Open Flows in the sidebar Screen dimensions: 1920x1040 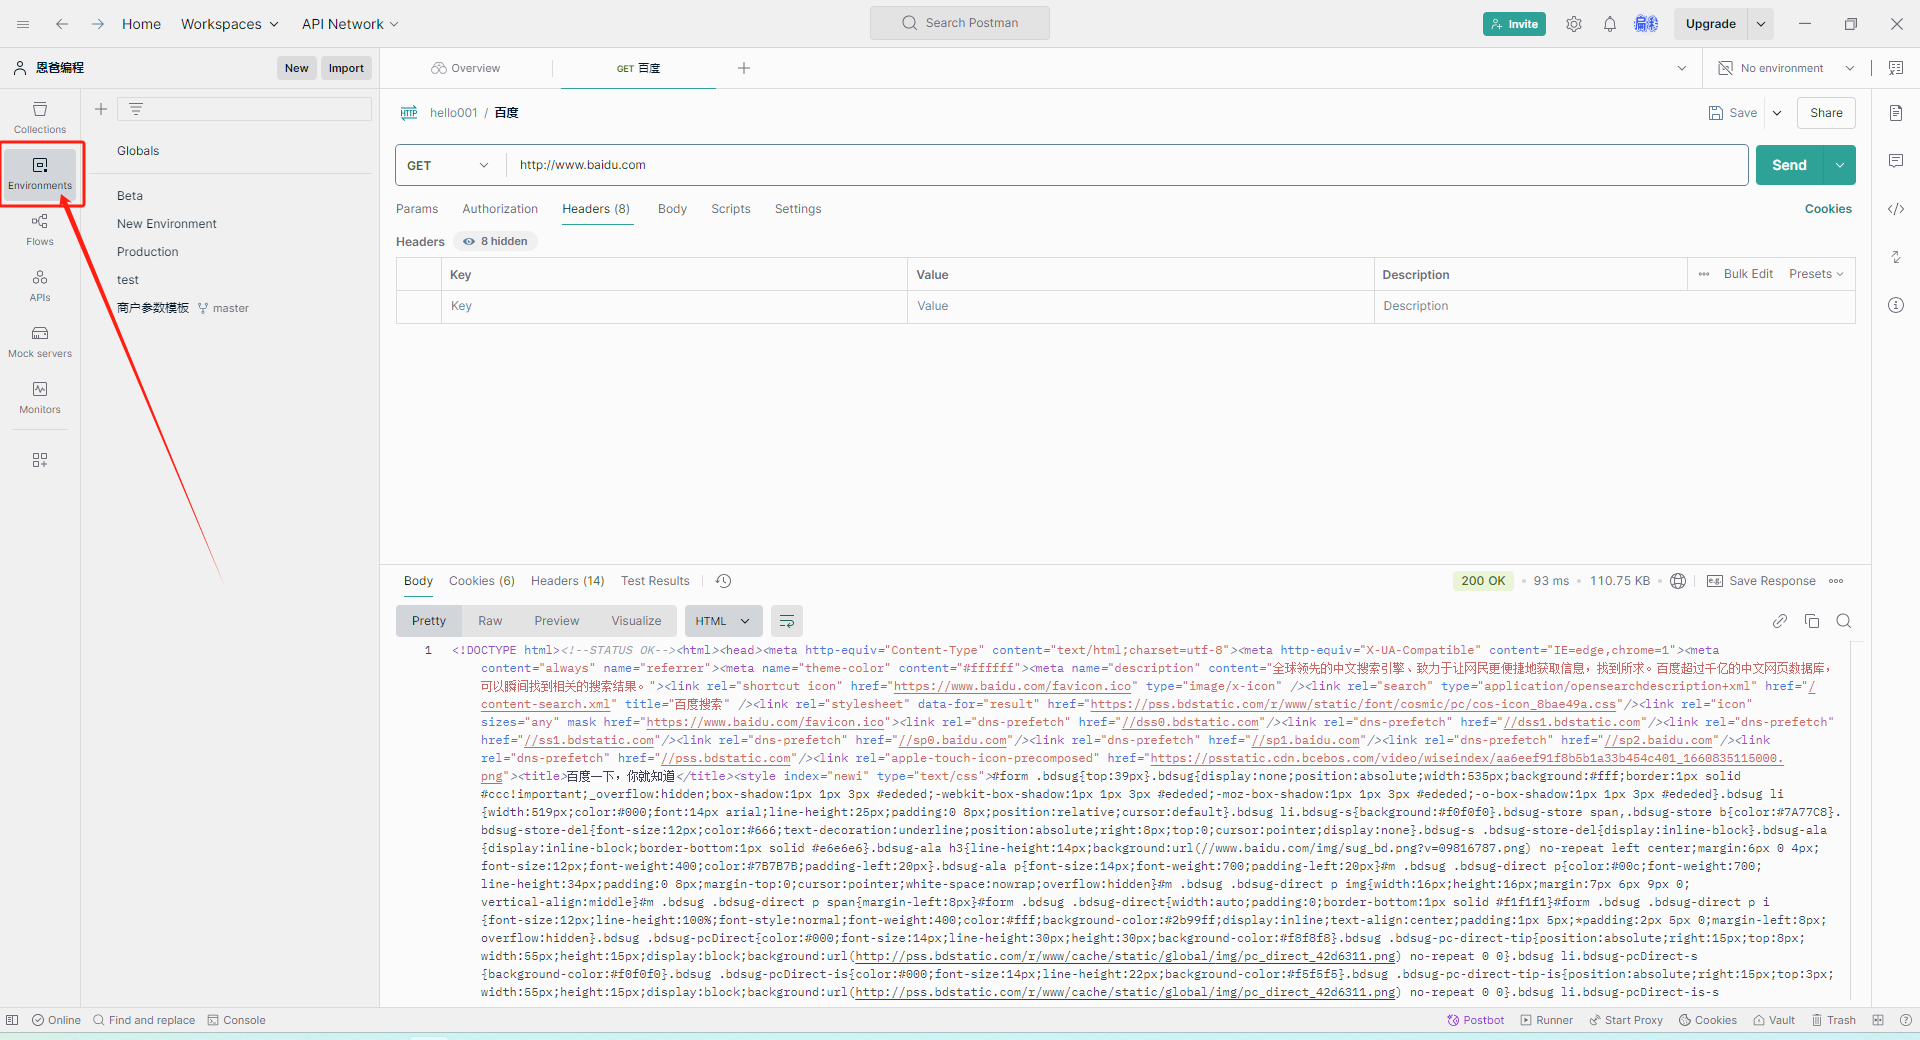coord(40,229)
